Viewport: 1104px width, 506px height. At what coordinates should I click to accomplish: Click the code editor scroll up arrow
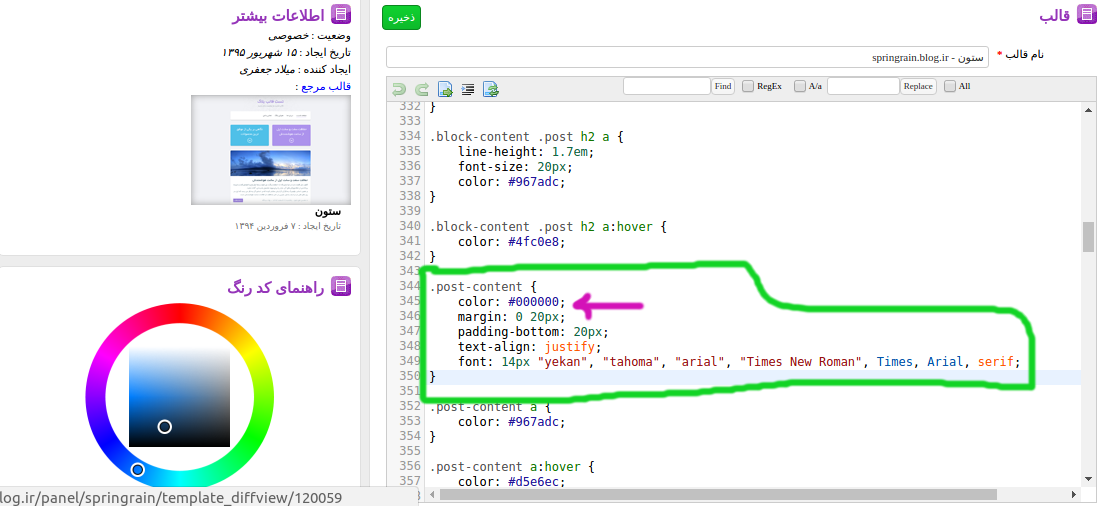(x=1089, y=110)
